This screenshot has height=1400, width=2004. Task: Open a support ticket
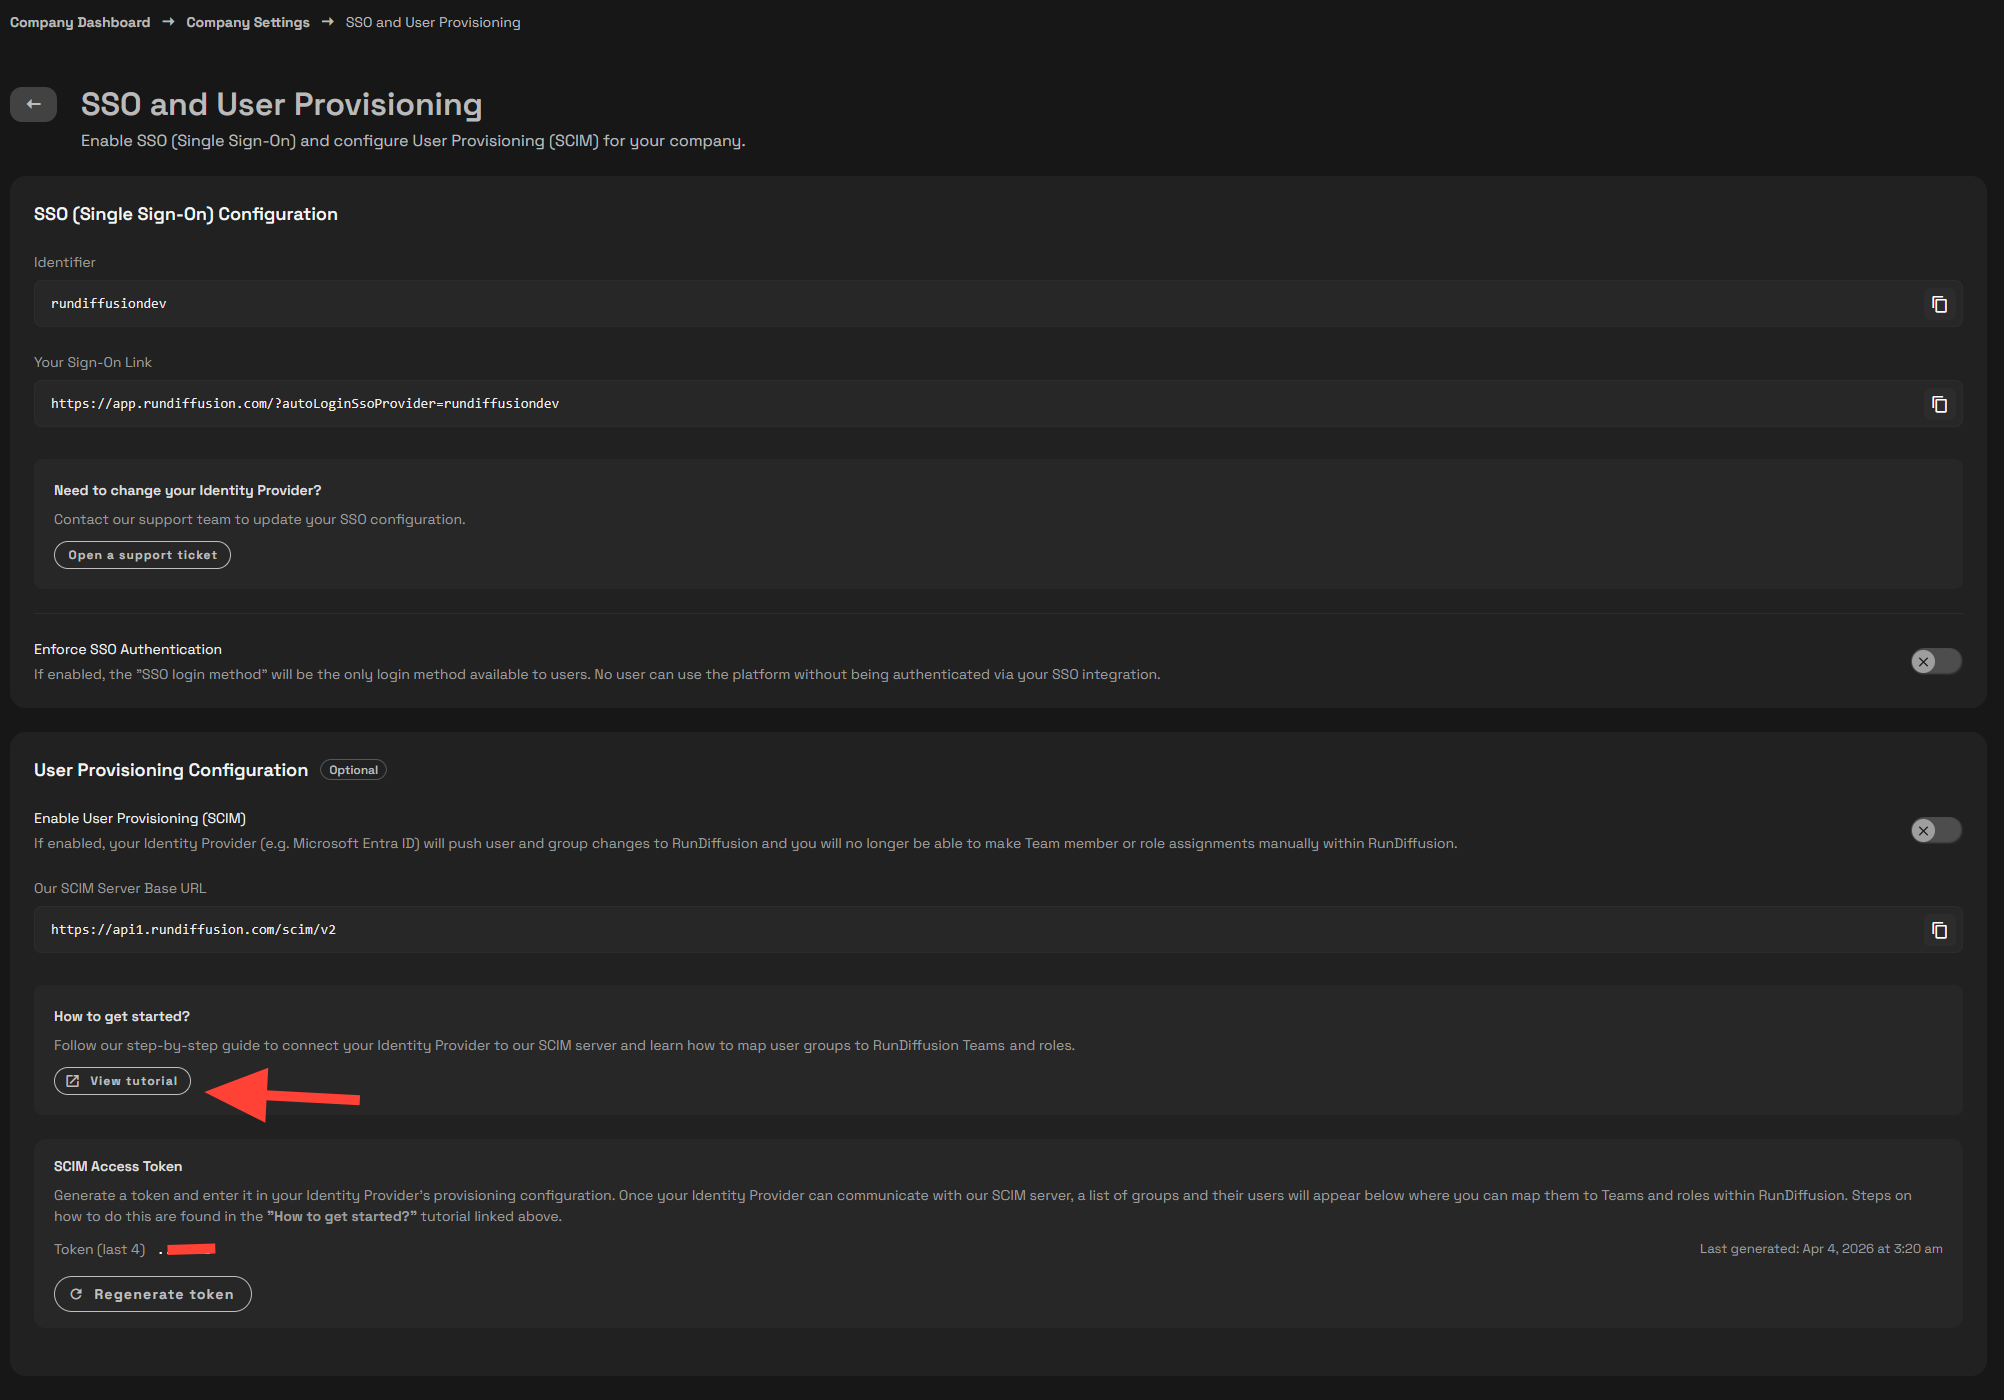coord(141,554)
